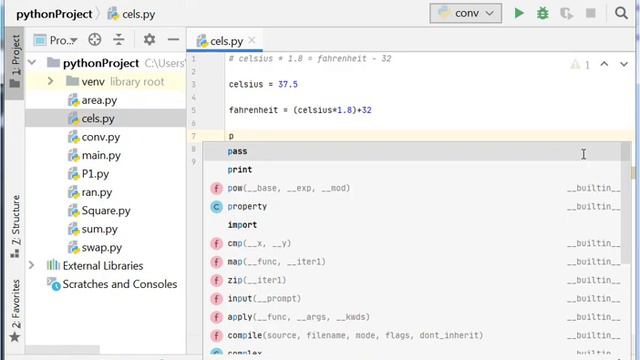
Task: Open the Project view selector dropdown
Action: 56,40
